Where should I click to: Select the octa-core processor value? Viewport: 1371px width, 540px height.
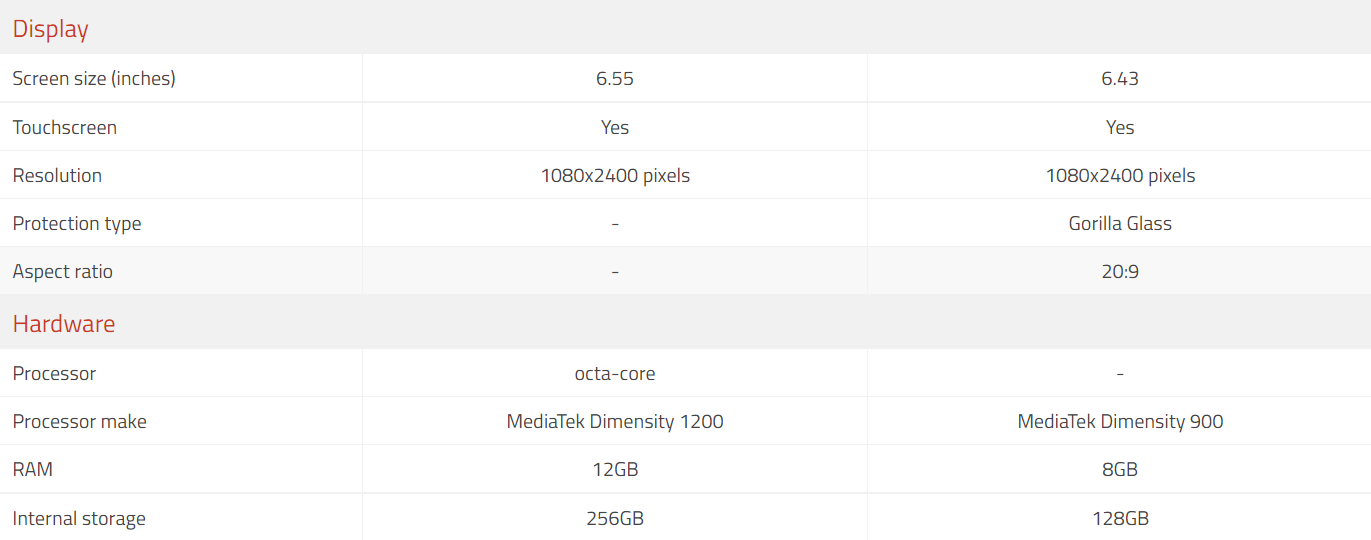point(615,373)
